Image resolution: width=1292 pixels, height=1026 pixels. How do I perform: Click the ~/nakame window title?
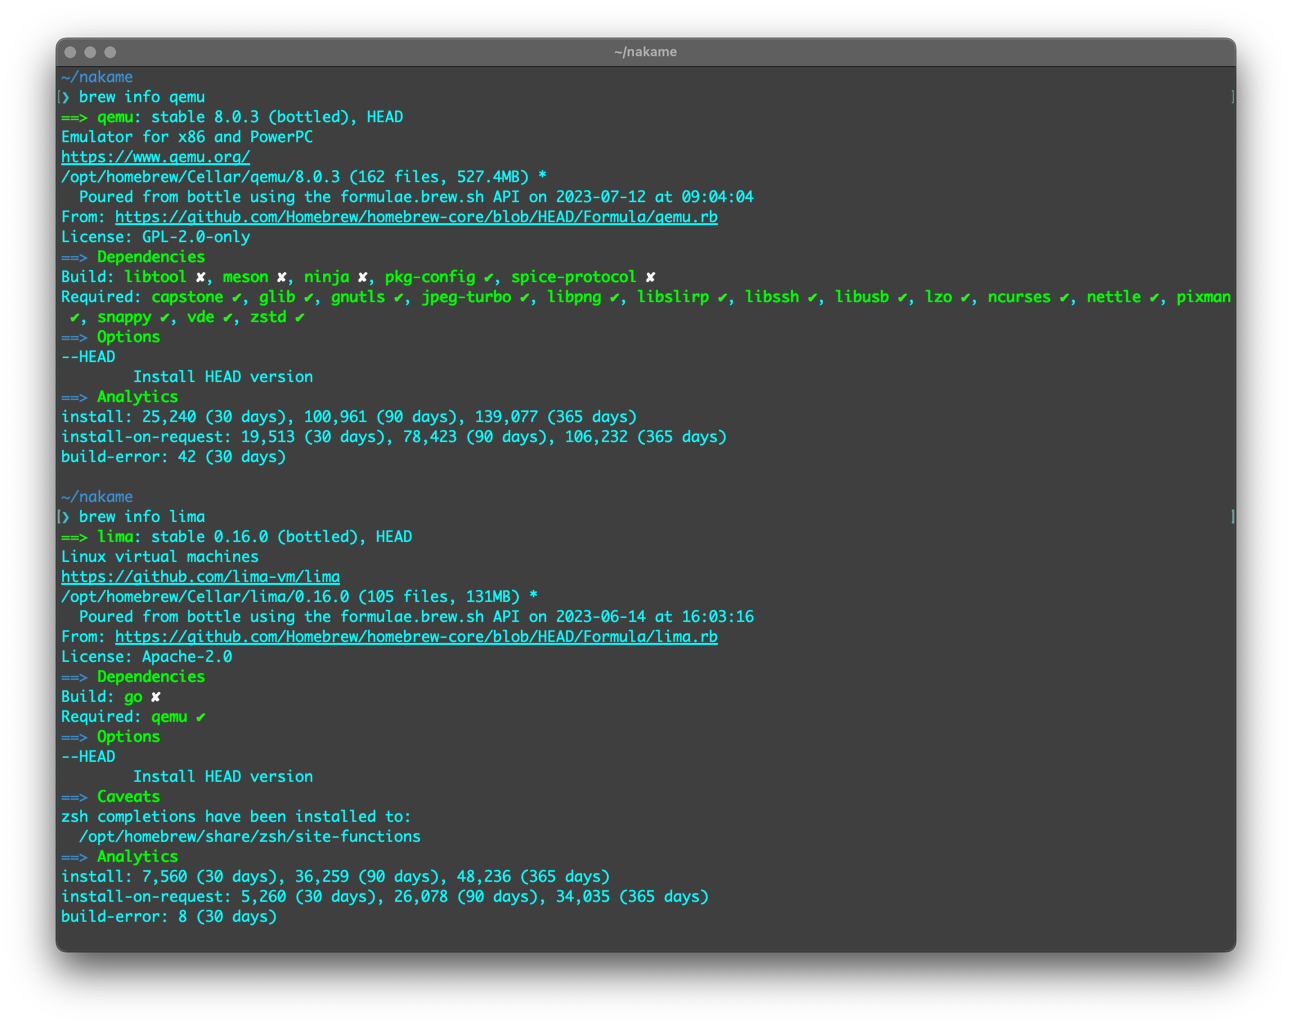(645, 52)
